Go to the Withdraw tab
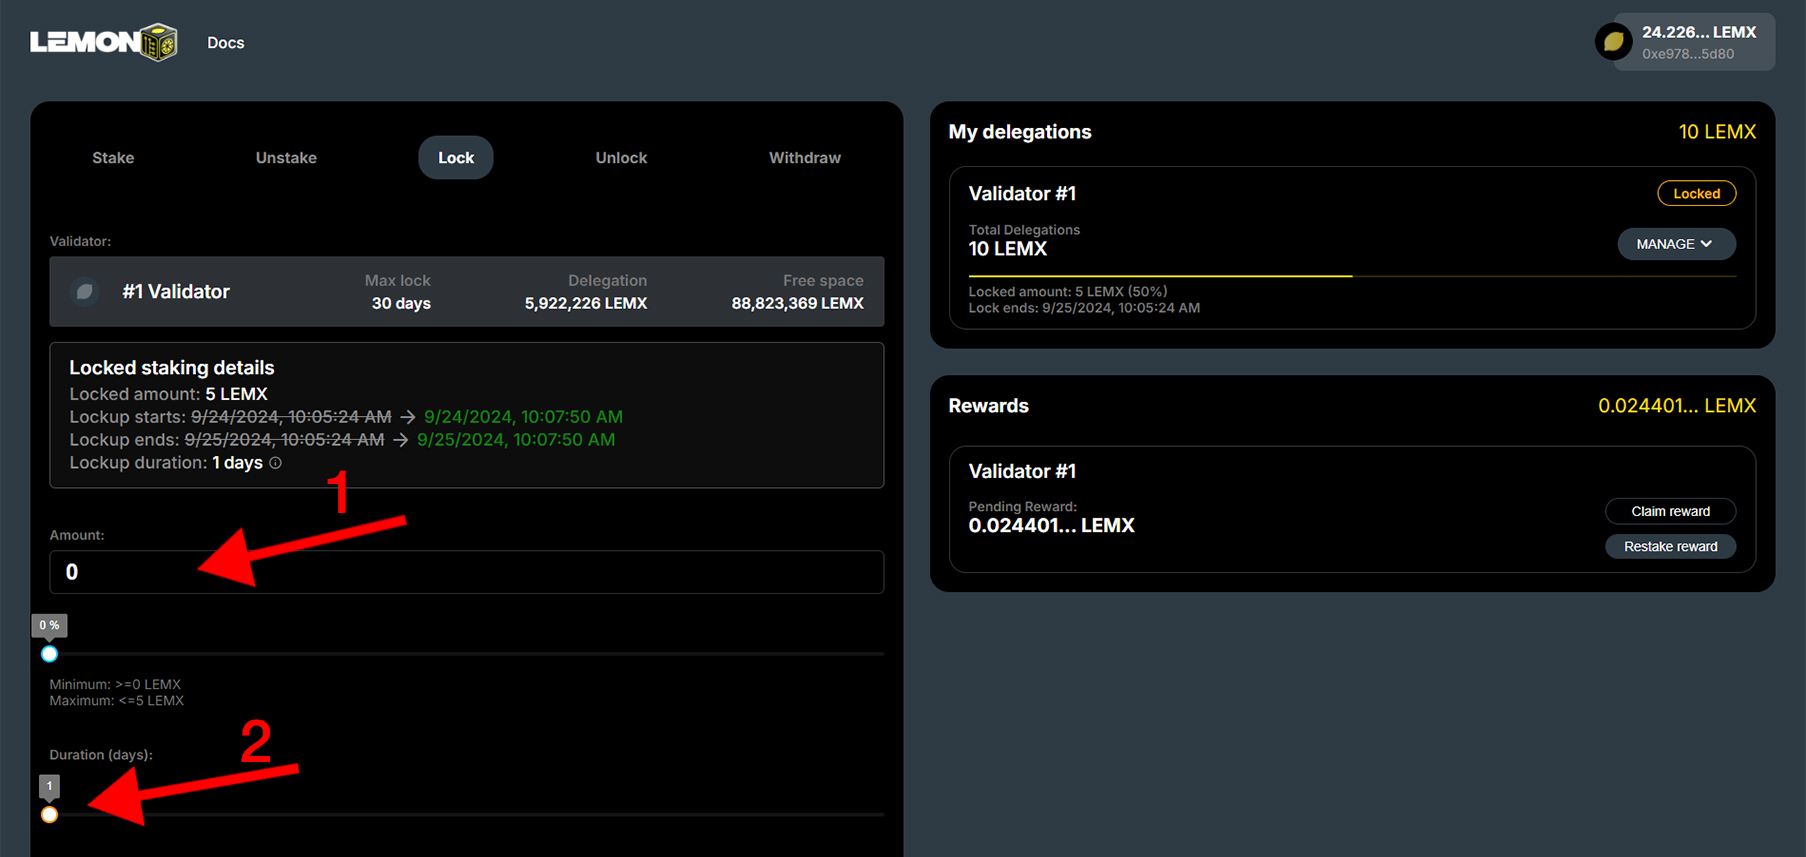 pyautogui.click(x=805, y=158)
